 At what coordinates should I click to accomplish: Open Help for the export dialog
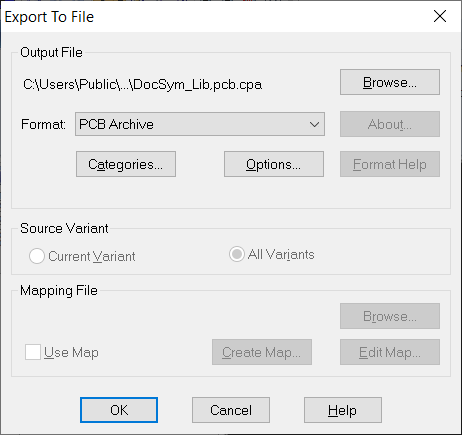click(x=343, y=410)
